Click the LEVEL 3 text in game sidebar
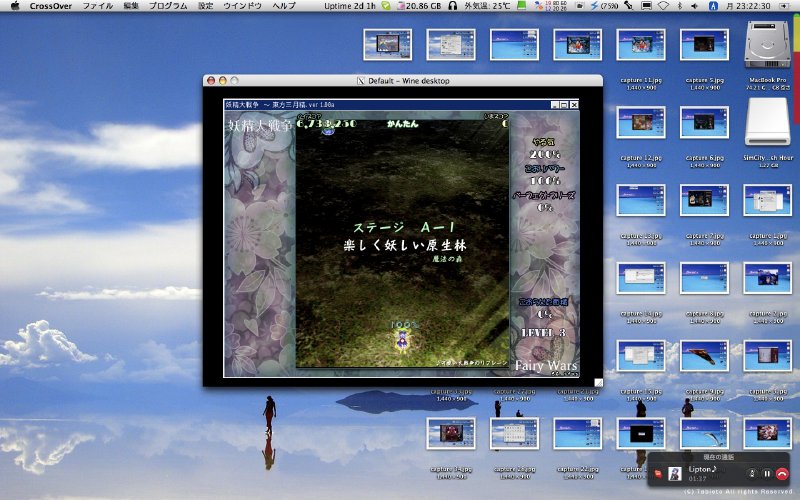 pos(543,333)
